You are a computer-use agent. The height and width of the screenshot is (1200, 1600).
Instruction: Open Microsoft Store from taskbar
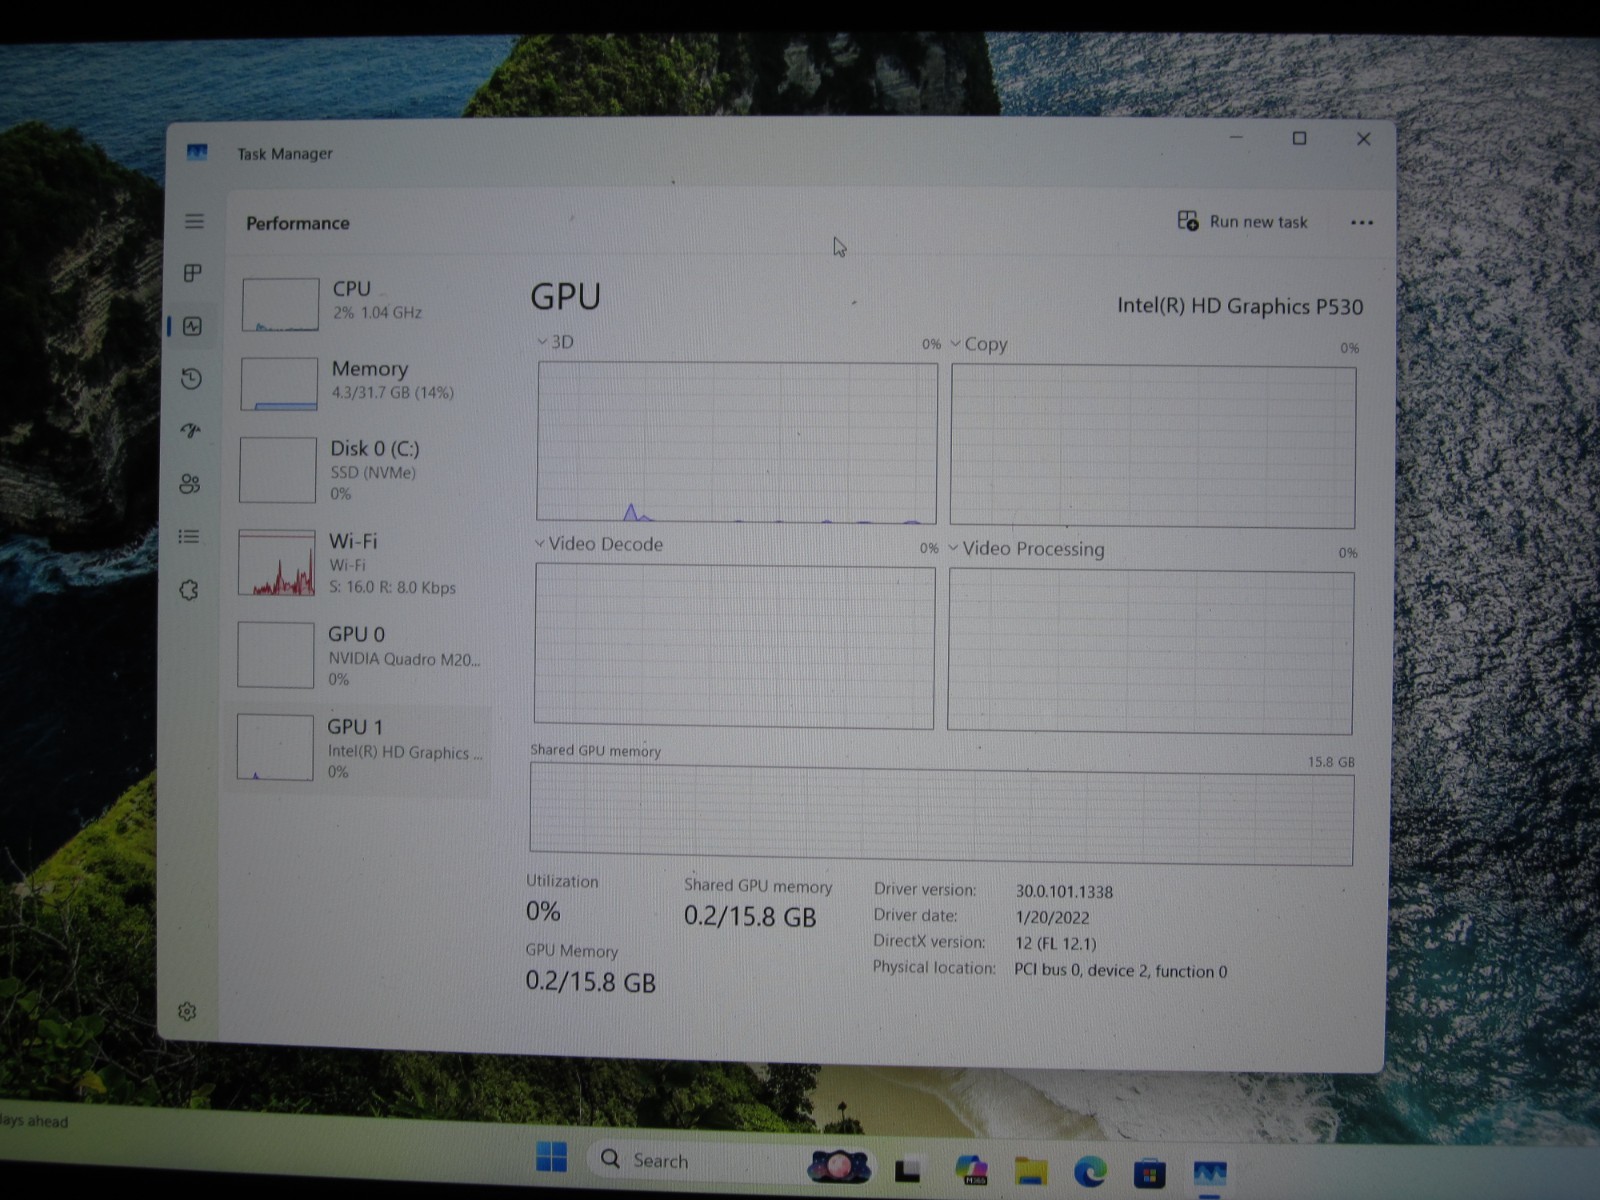[x=1149, y=1172]
